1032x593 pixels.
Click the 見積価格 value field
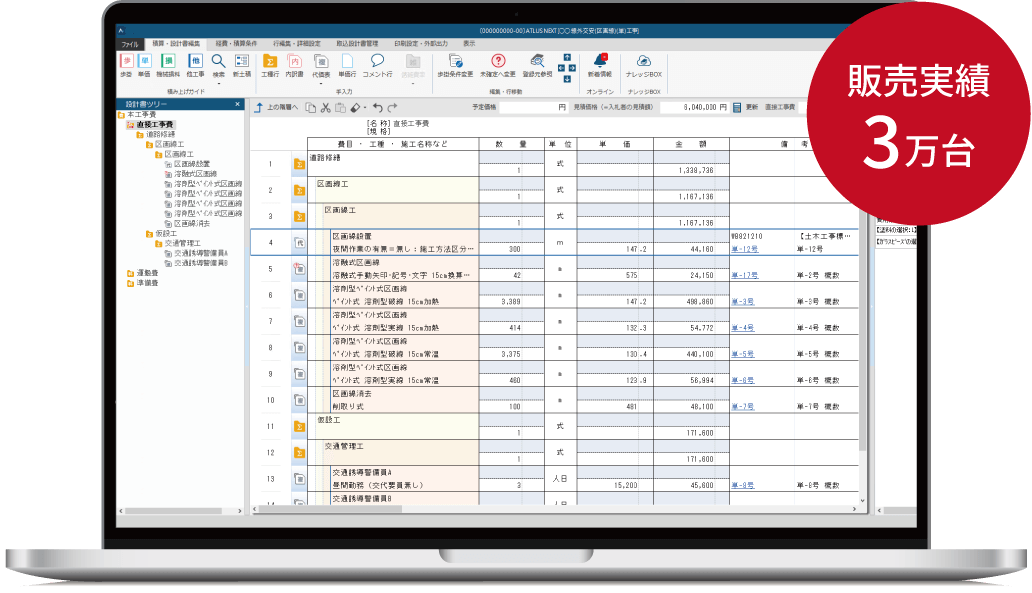click(x=694, y=107)
